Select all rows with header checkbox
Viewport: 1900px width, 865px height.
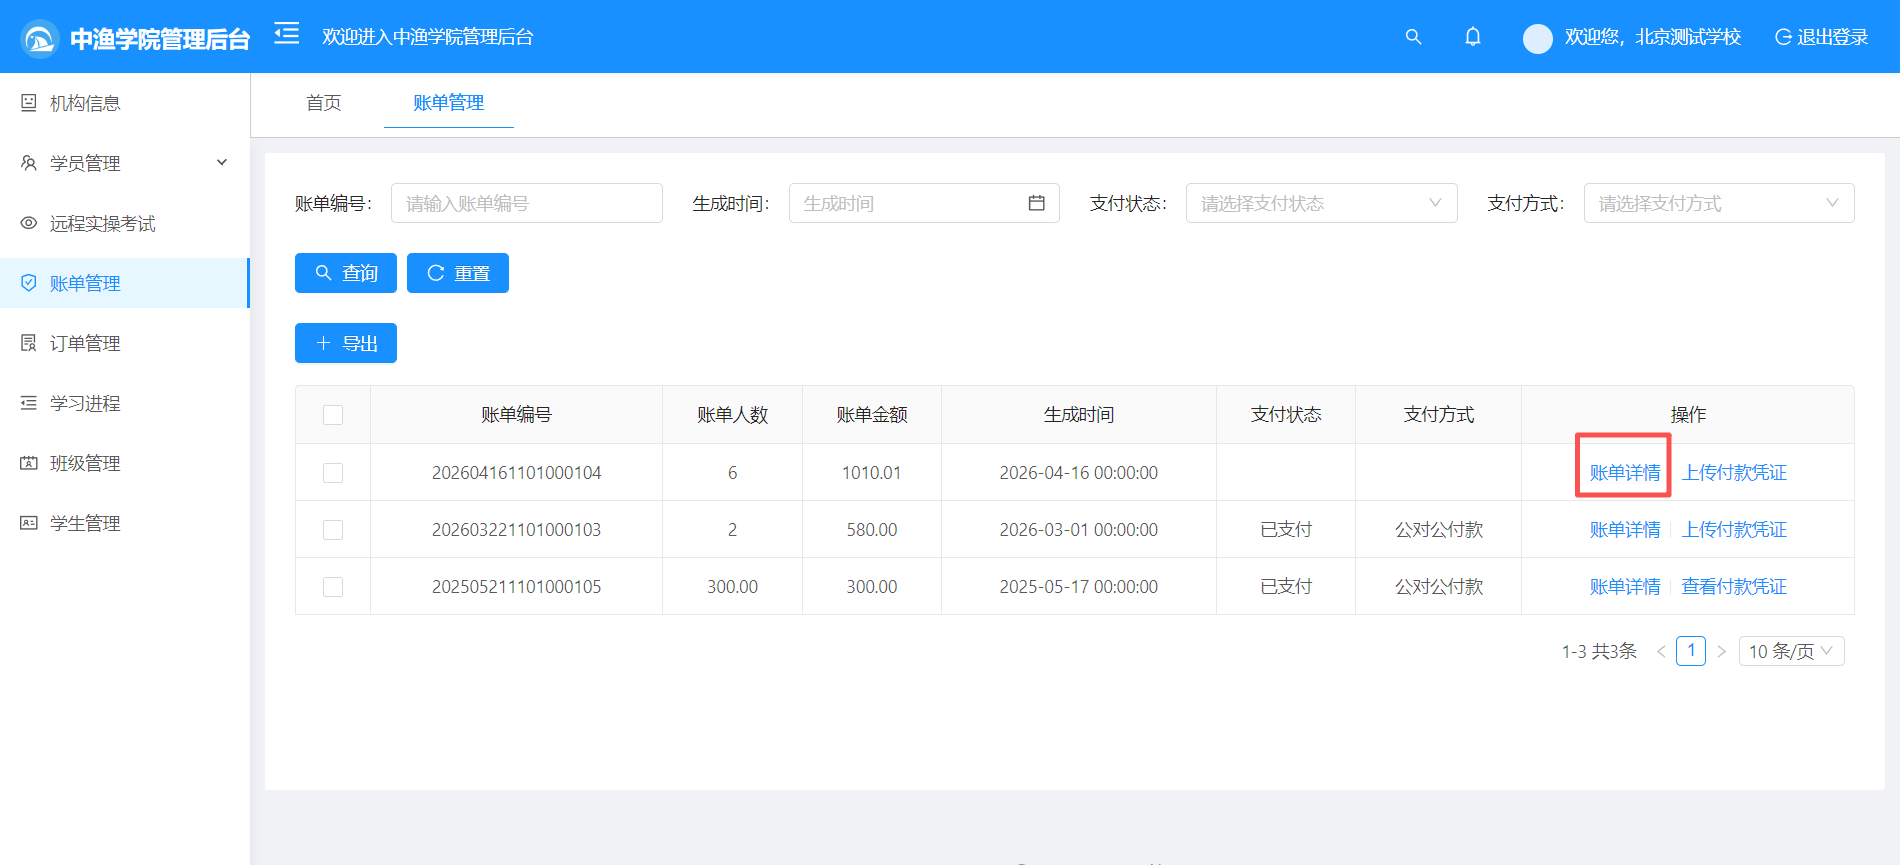coord(333,415)
